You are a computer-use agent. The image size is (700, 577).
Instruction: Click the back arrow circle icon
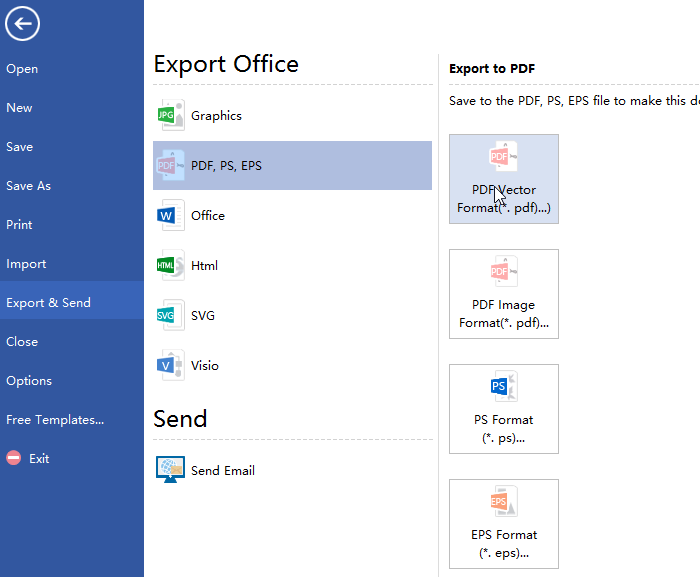pos(22,24)
